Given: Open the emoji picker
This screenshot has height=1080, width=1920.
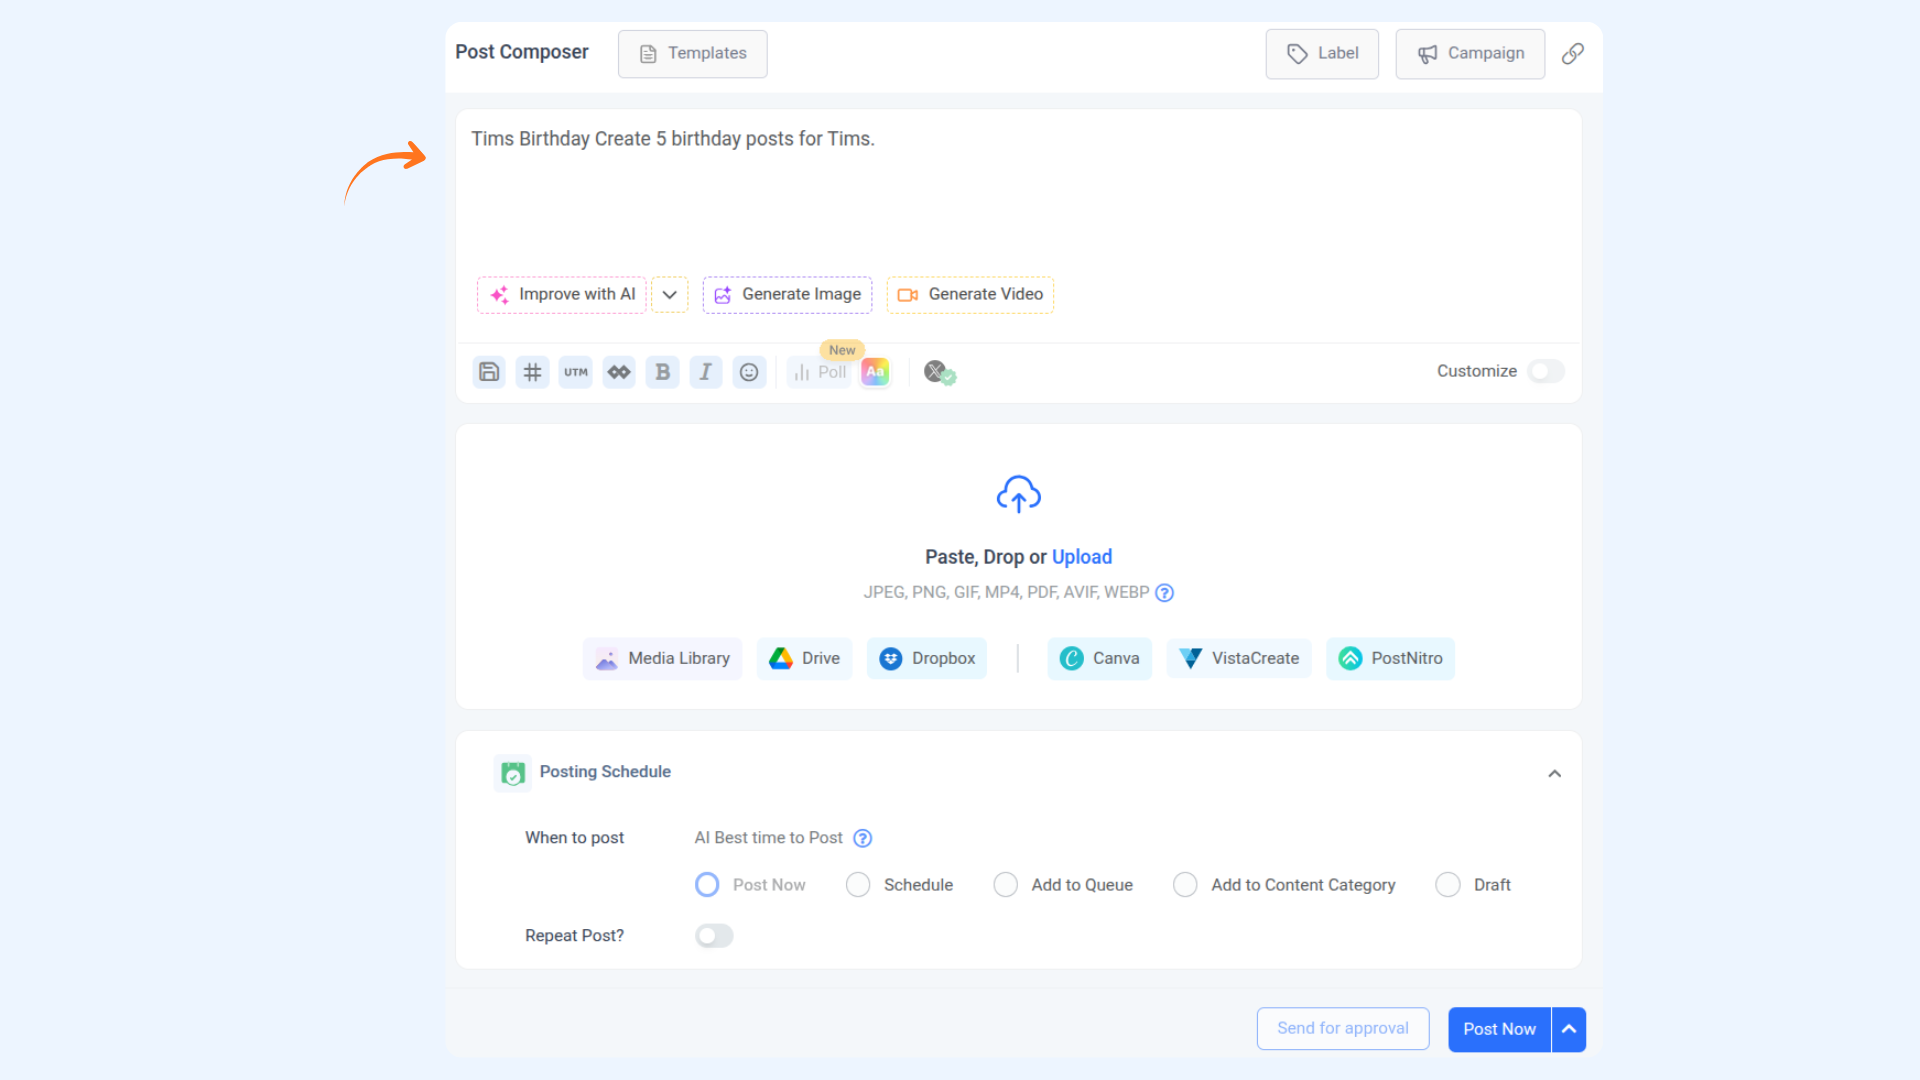Looking at the screenshot, I should [749, 372].
